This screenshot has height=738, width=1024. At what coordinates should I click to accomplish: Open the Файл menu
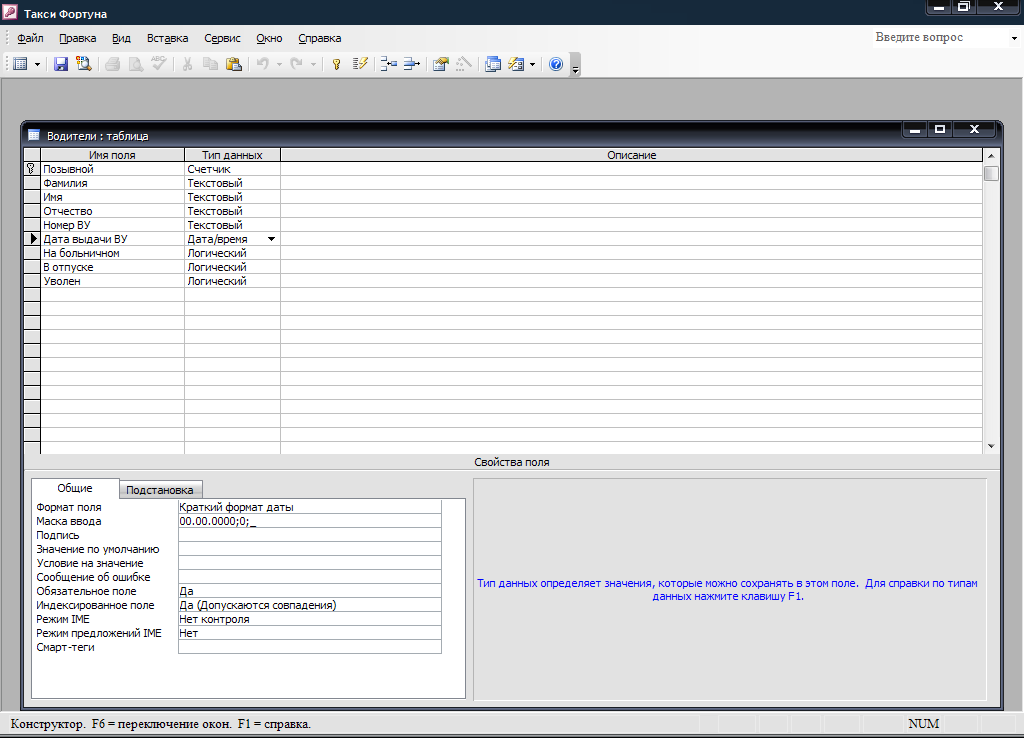(x=30, y=38)
